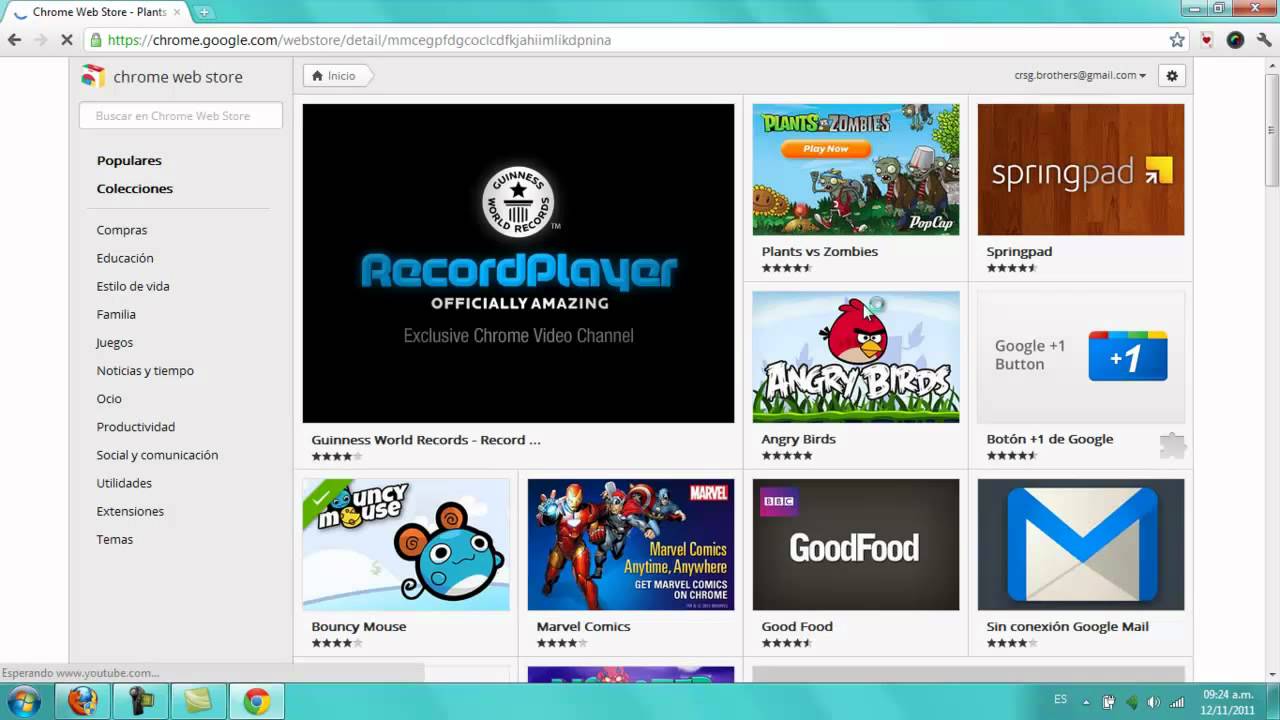Select the Utilidades category
The image size is (1280, 720).
(x=124, y=483)
